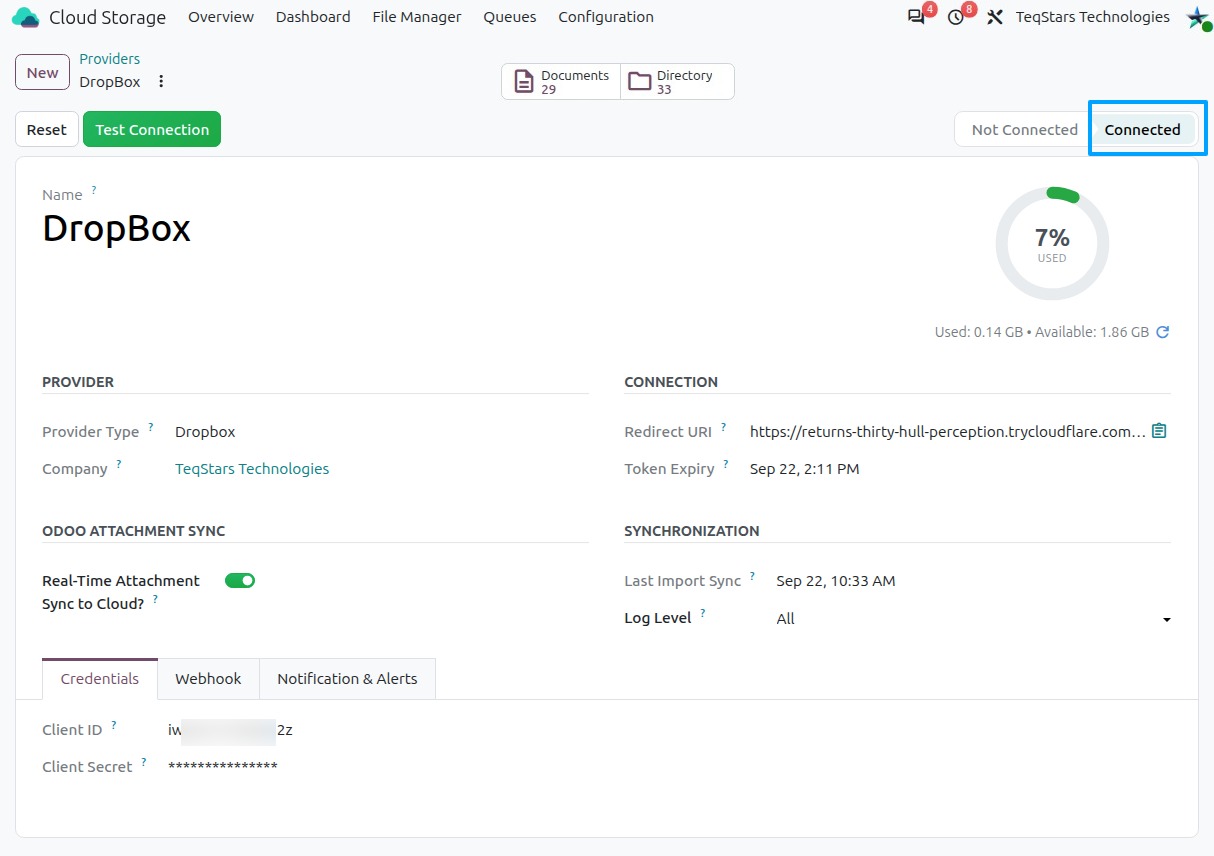This screenshot has height=856, width=1214.
Task: Click the Redirect URI URL text
Action: coord(948,431)
